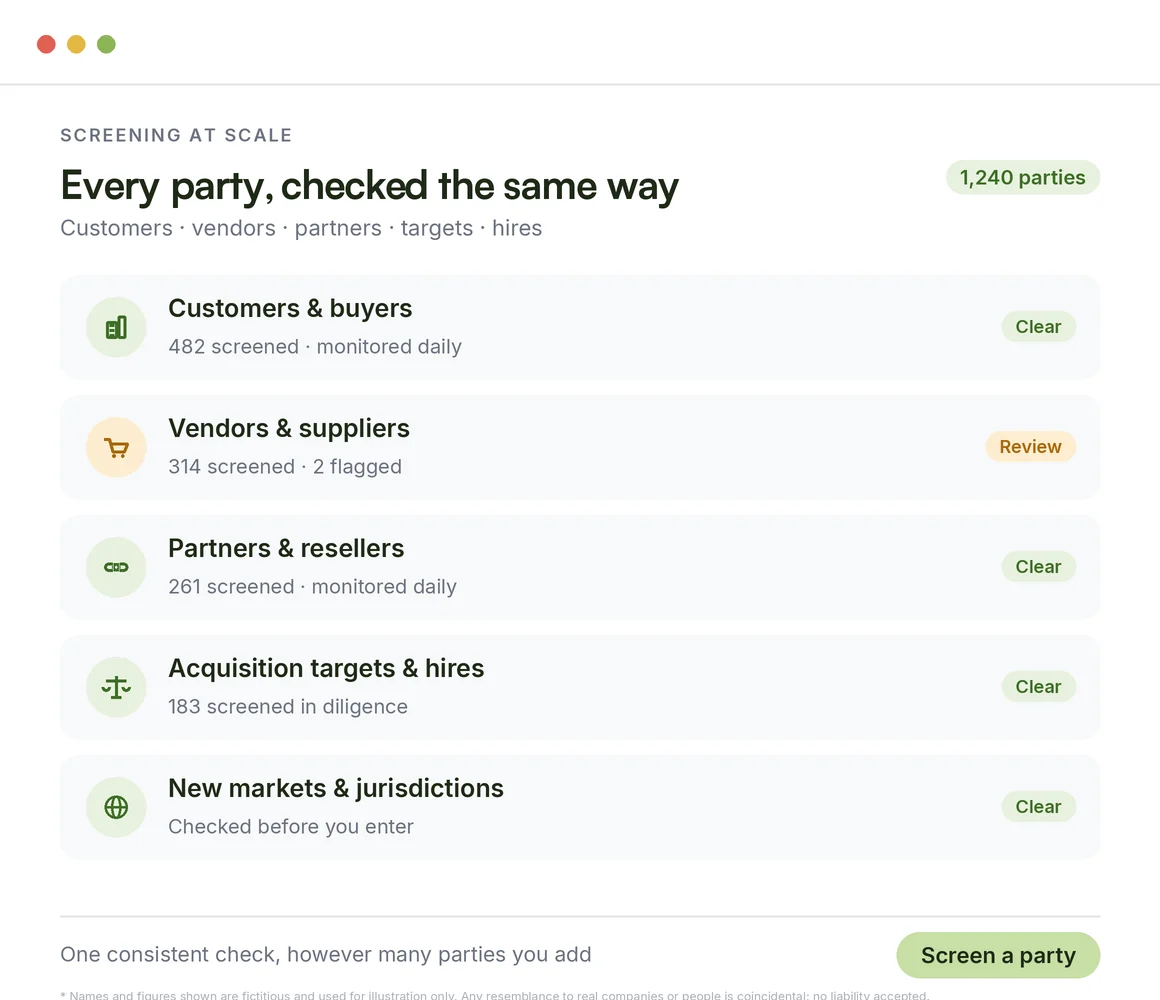Click the 1,240 parties badge
Screen dimensions: 1160x1000
pyautogui.click(x=1022, y=178)
